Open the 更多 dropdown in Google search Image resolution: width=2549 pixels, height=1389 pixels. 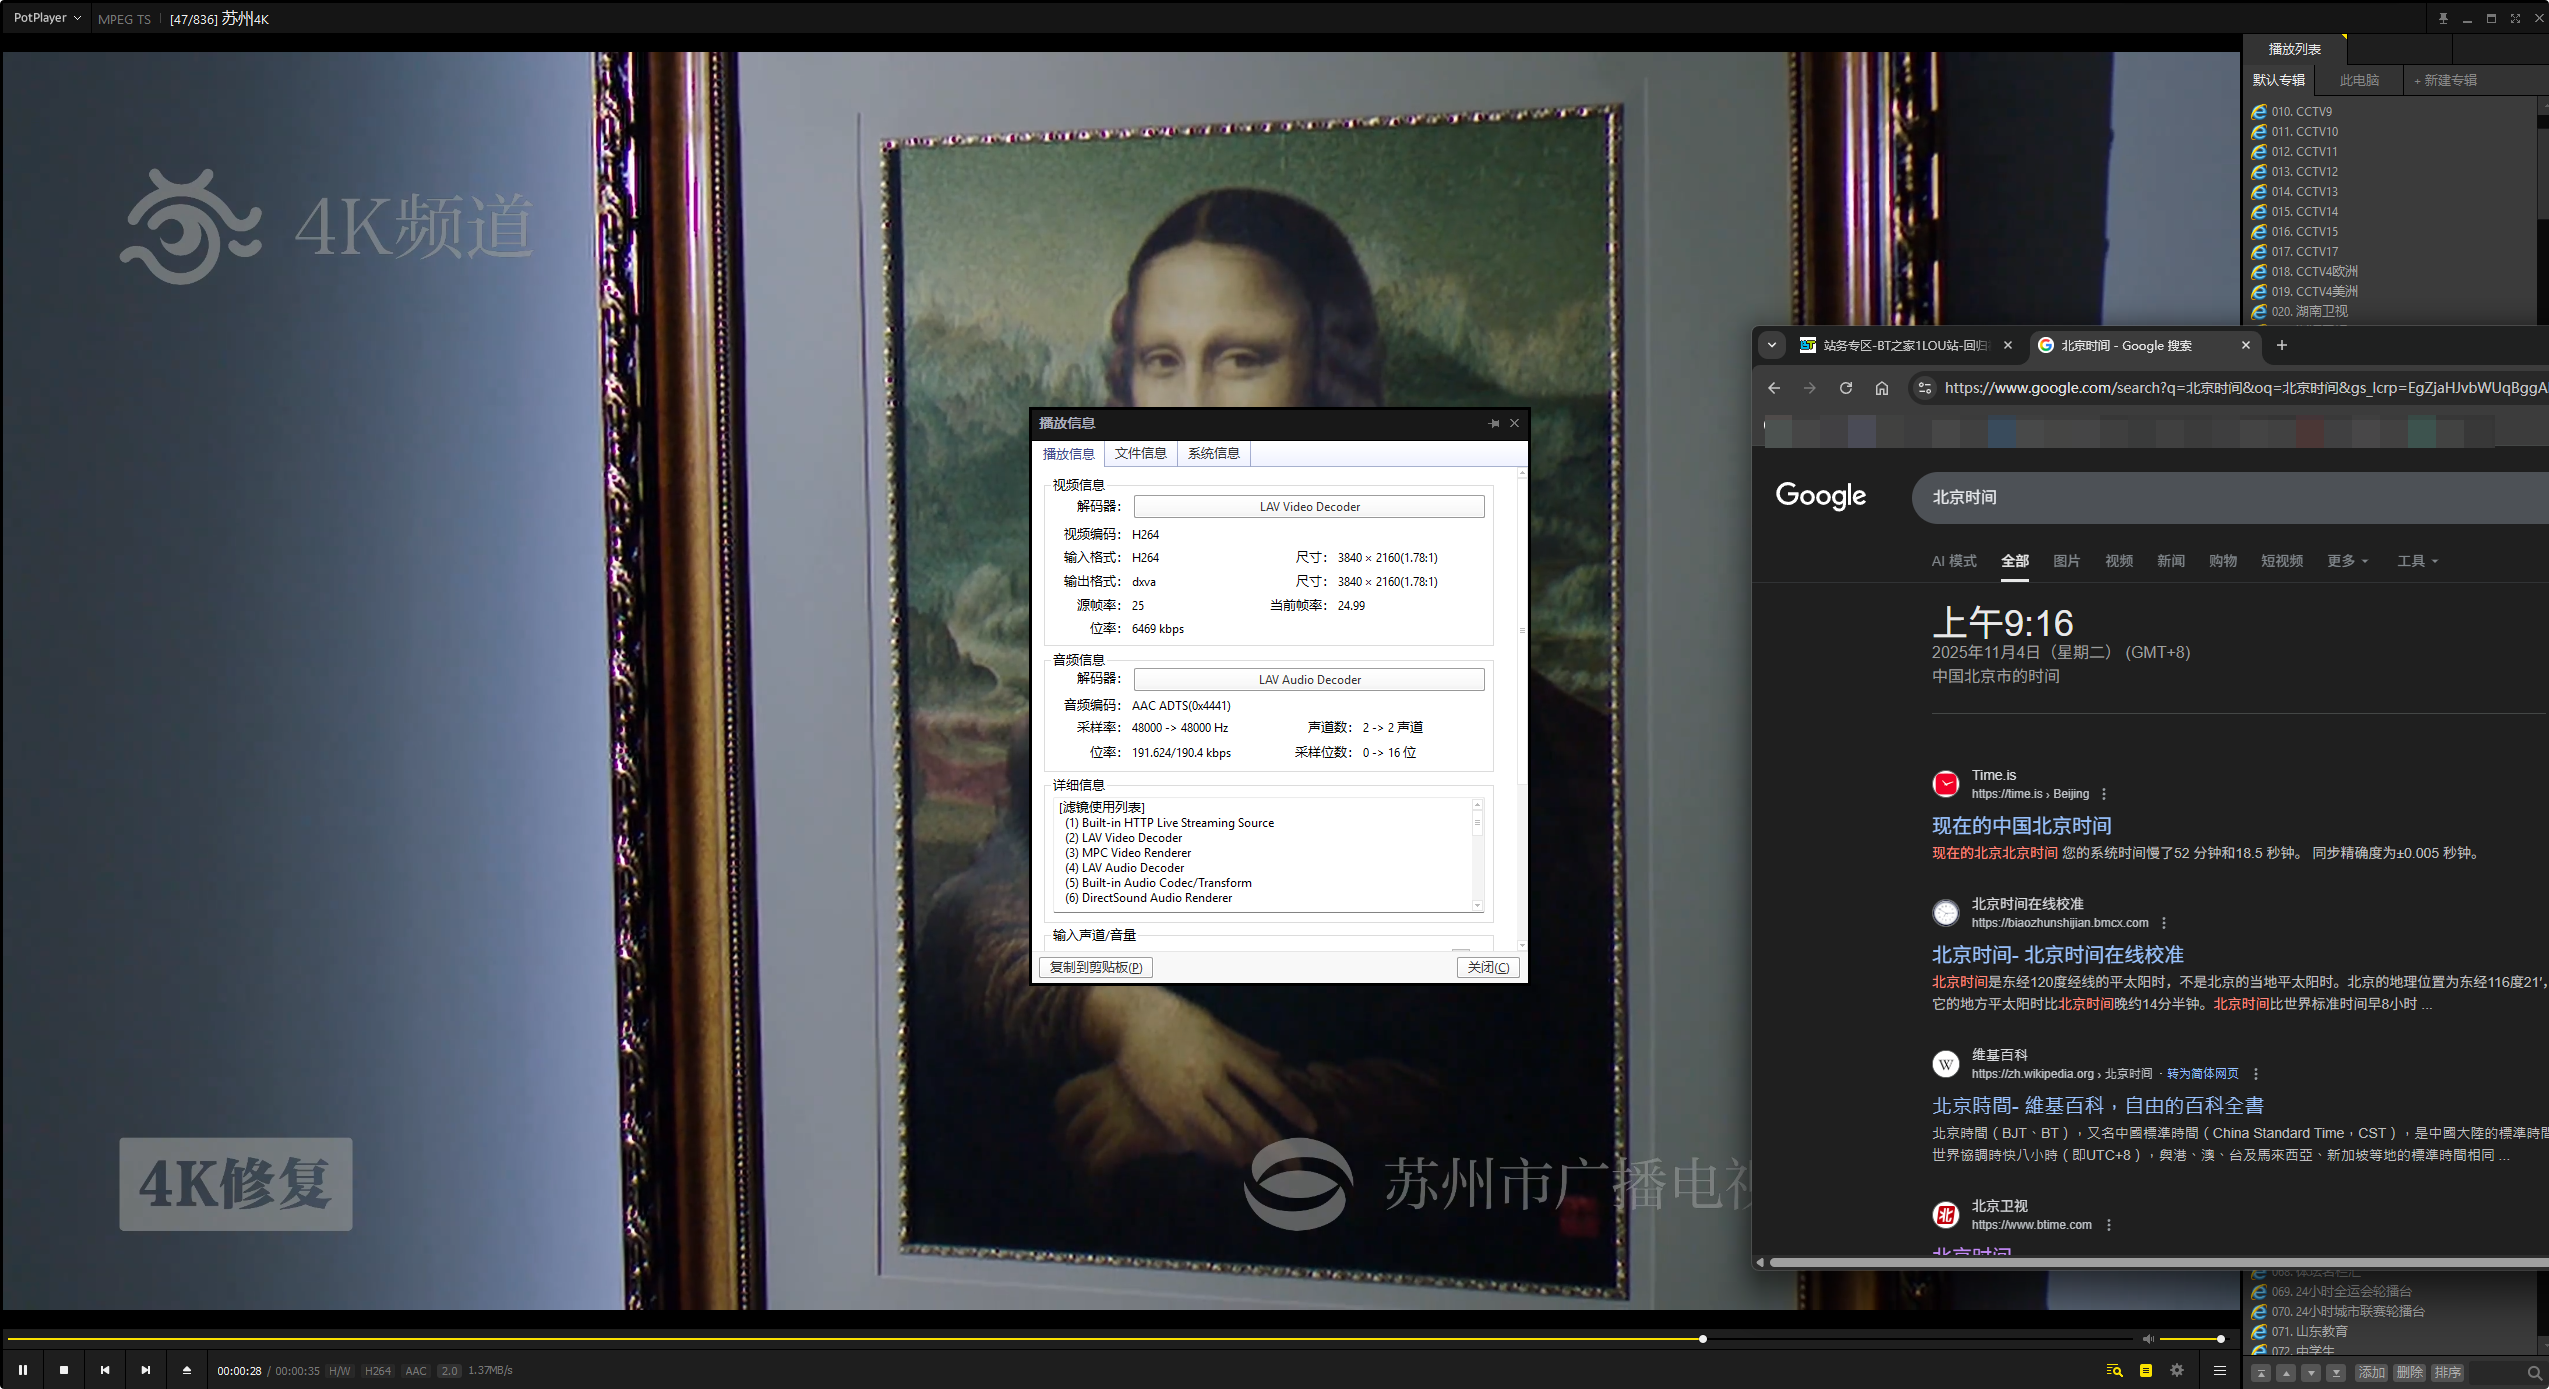tap(2345, 561)
